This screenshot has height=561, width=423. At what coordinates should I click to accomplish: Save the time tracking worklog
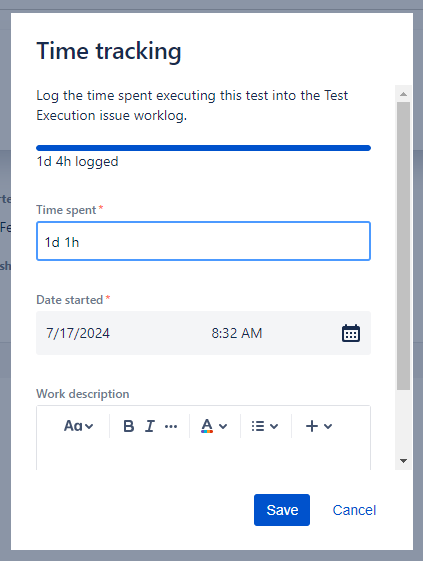point(282,510)
